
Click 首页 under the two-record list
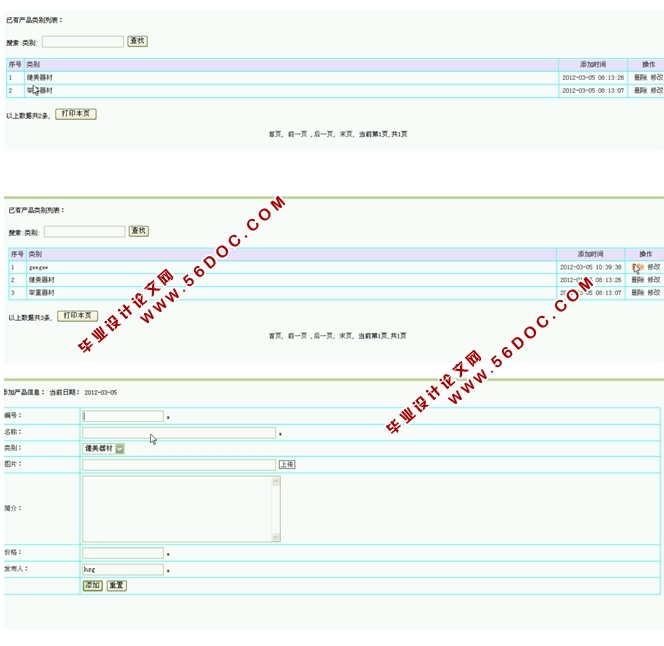coord(274,134)
